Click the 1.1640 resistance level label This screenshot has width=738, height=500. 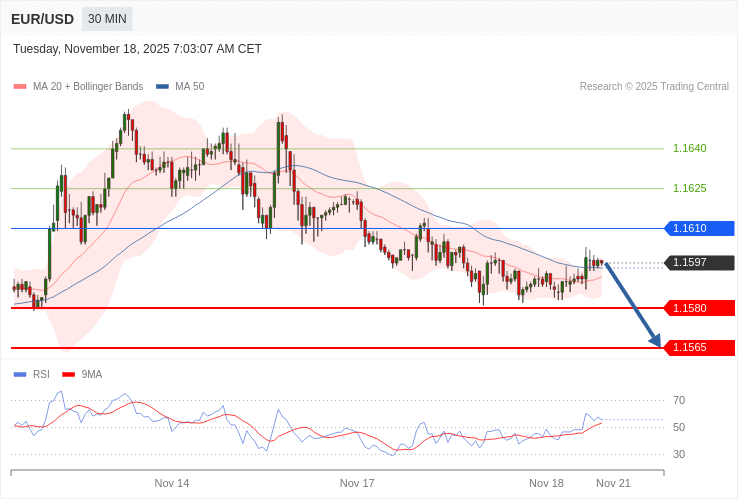690,148
